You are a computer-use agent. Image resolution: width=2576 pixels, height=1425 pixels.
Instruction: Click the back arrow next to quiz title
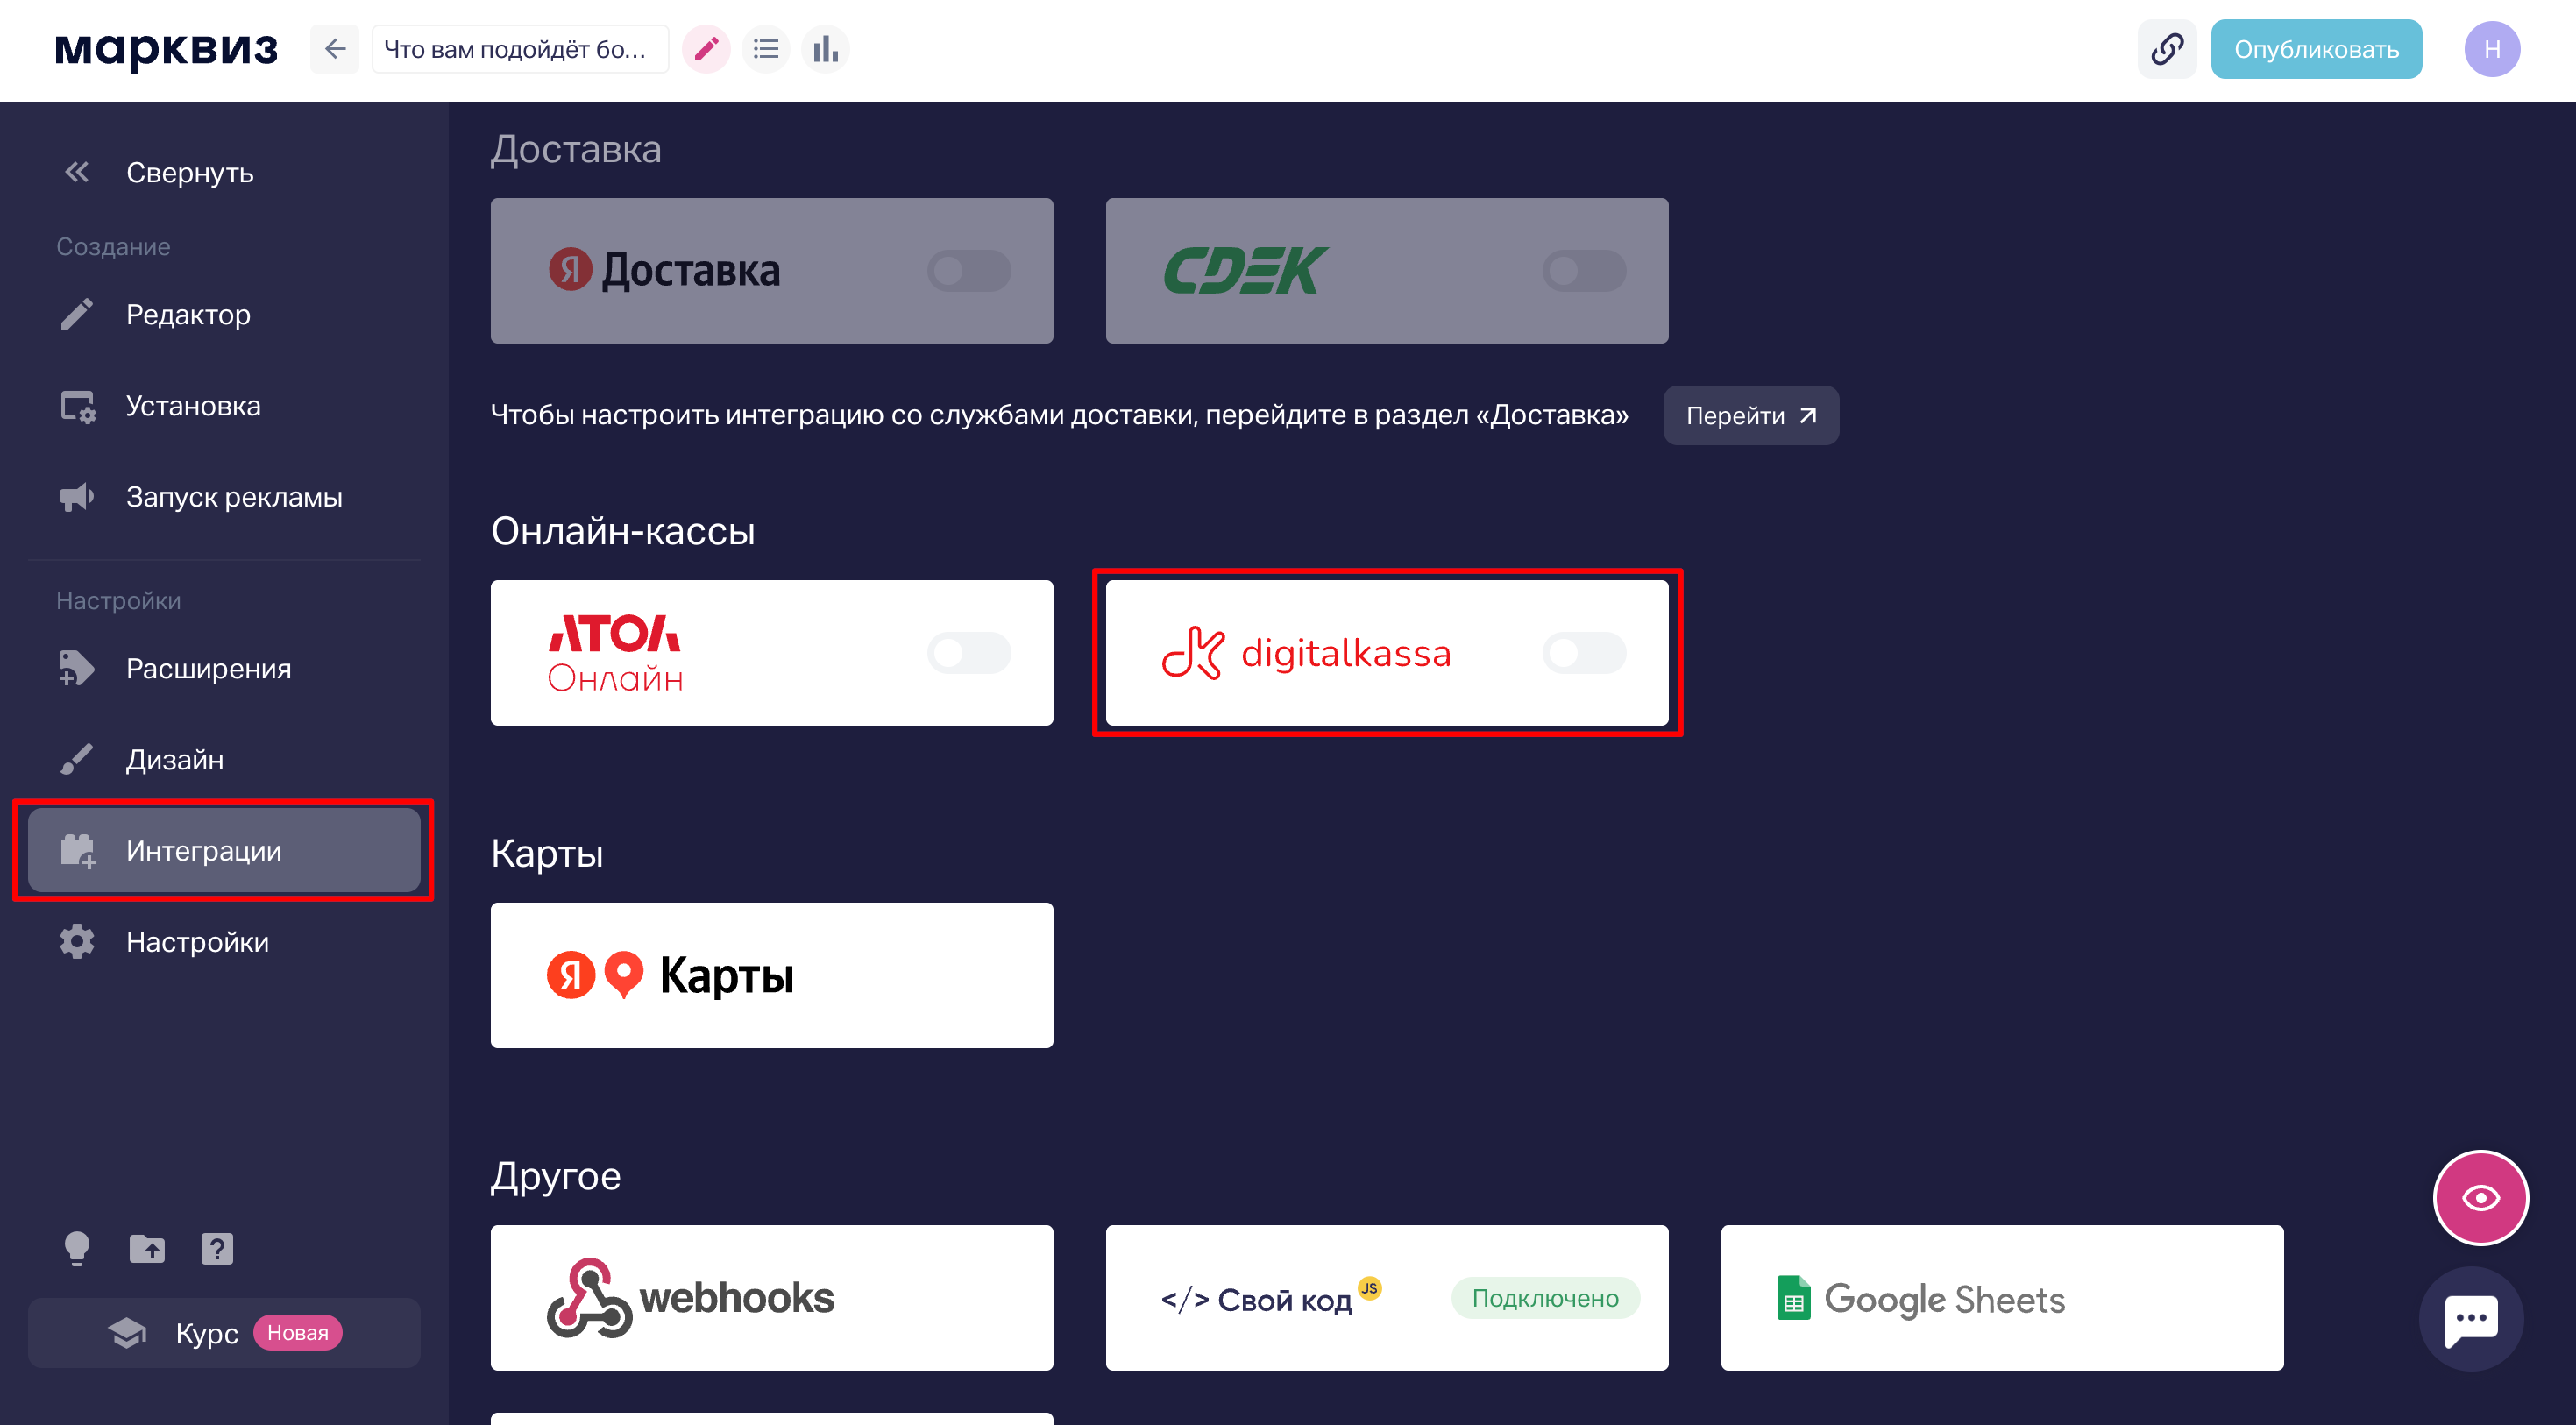pyautogui.click(x=335, y=49)
